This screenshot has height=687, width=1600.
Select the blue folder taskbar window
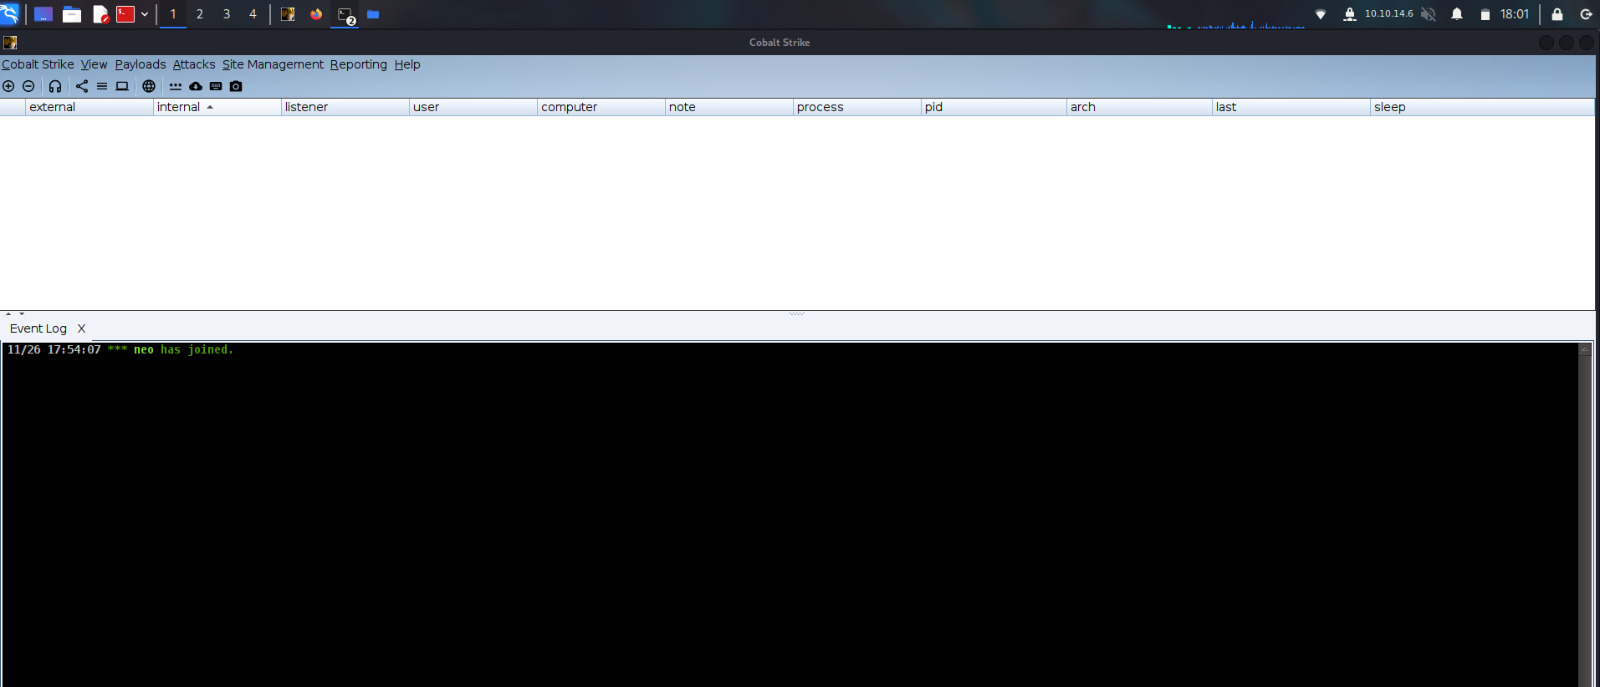(x=373, y=14)
